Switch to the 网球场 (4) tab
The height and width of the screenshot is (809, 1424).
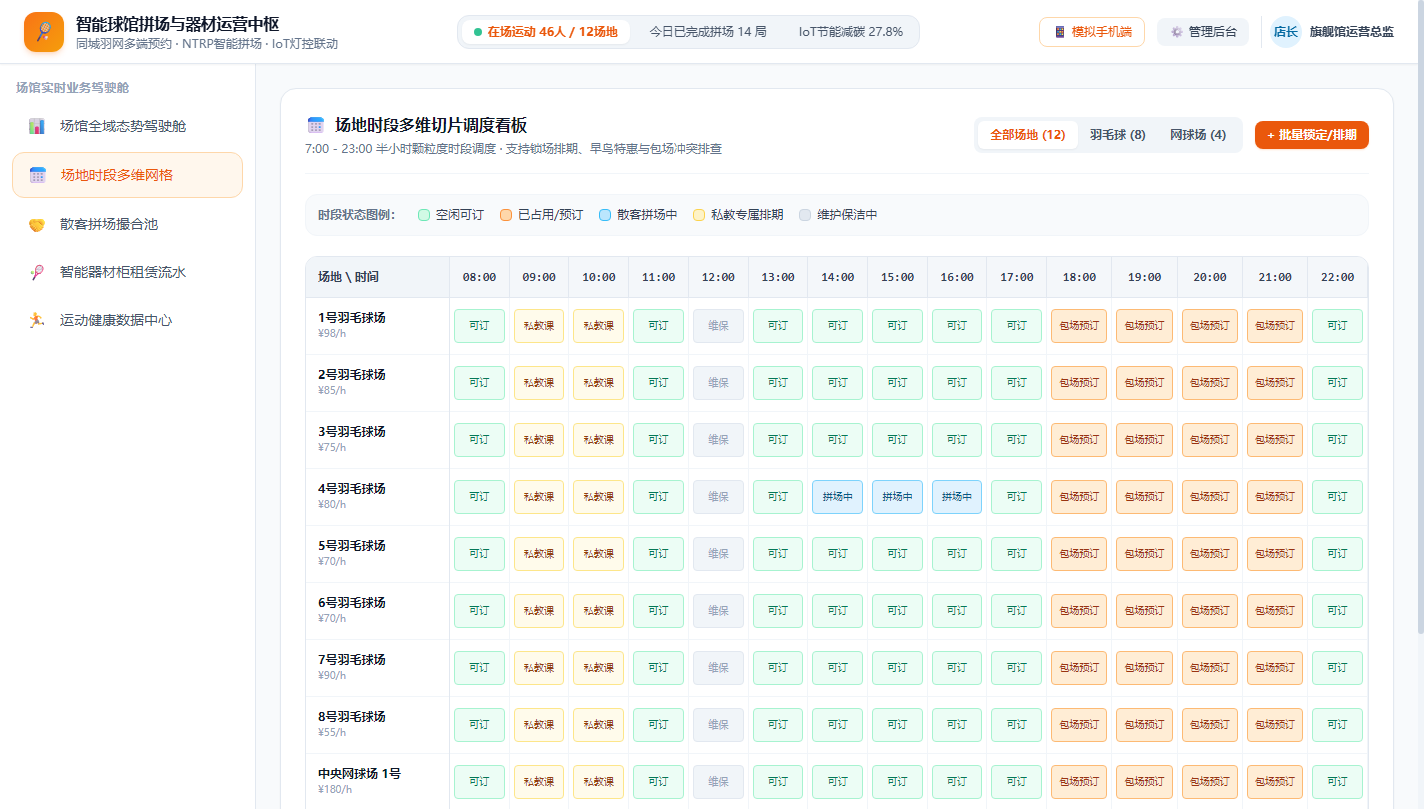1198,135
